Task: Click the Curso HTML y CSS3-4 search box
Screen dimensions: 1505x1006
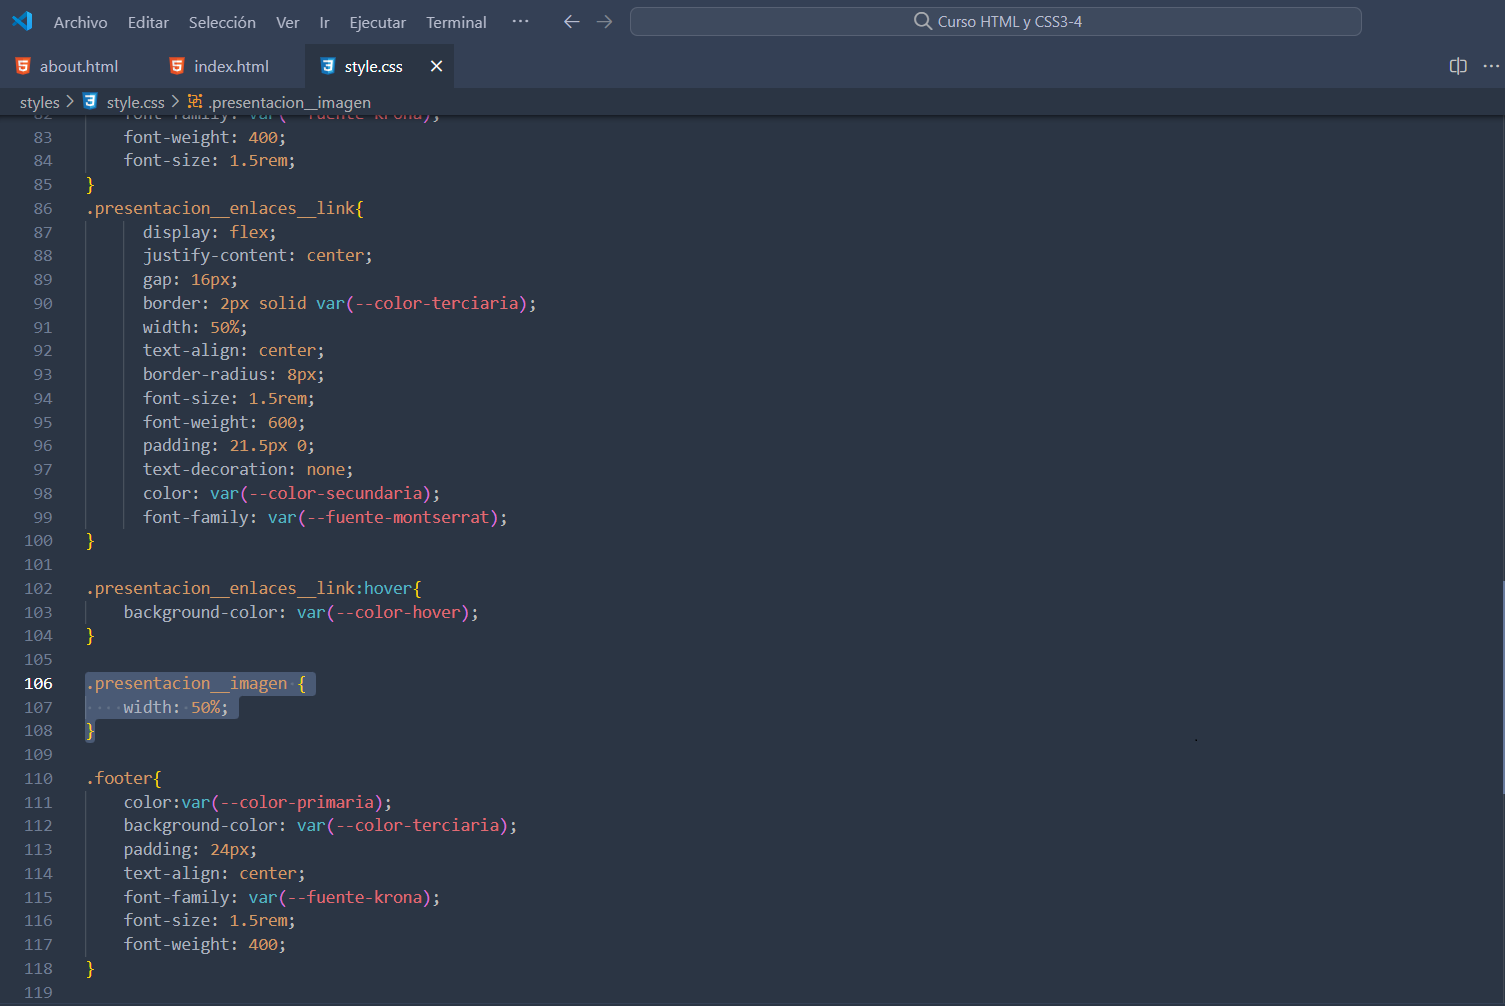Action: [995, 21]
